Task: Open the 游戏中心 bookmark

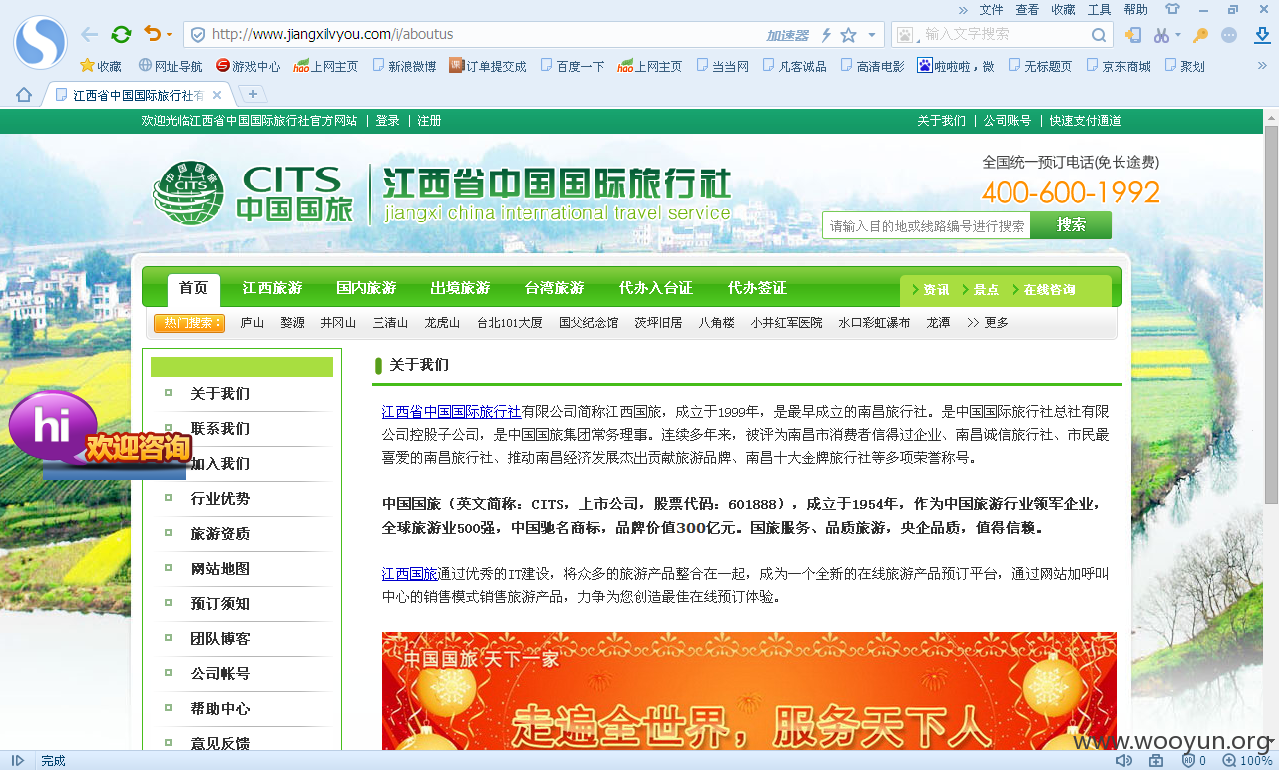Action: coord(248,66)
